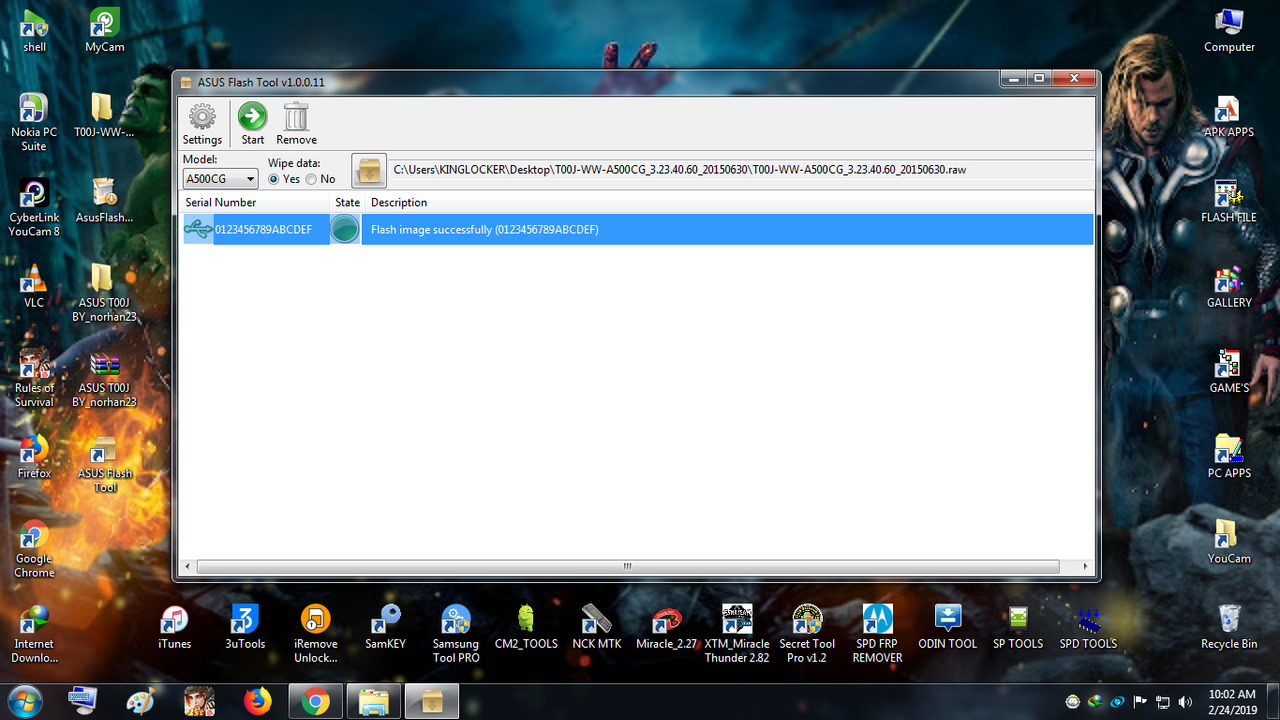Open PC APPS desktop shortcut
This screenshot has height=720, width=1280.
click(1229, 457)
